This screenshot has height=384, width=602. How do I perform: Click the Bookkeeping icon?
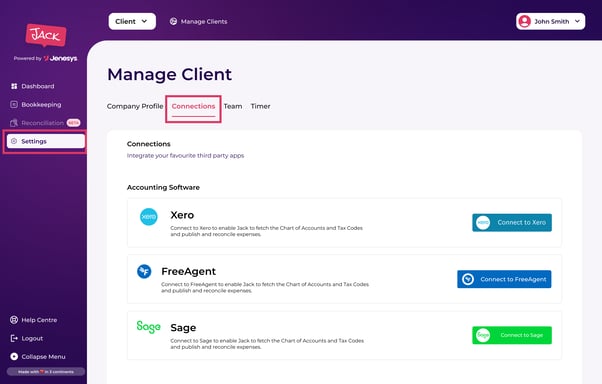tap(14, 104)
